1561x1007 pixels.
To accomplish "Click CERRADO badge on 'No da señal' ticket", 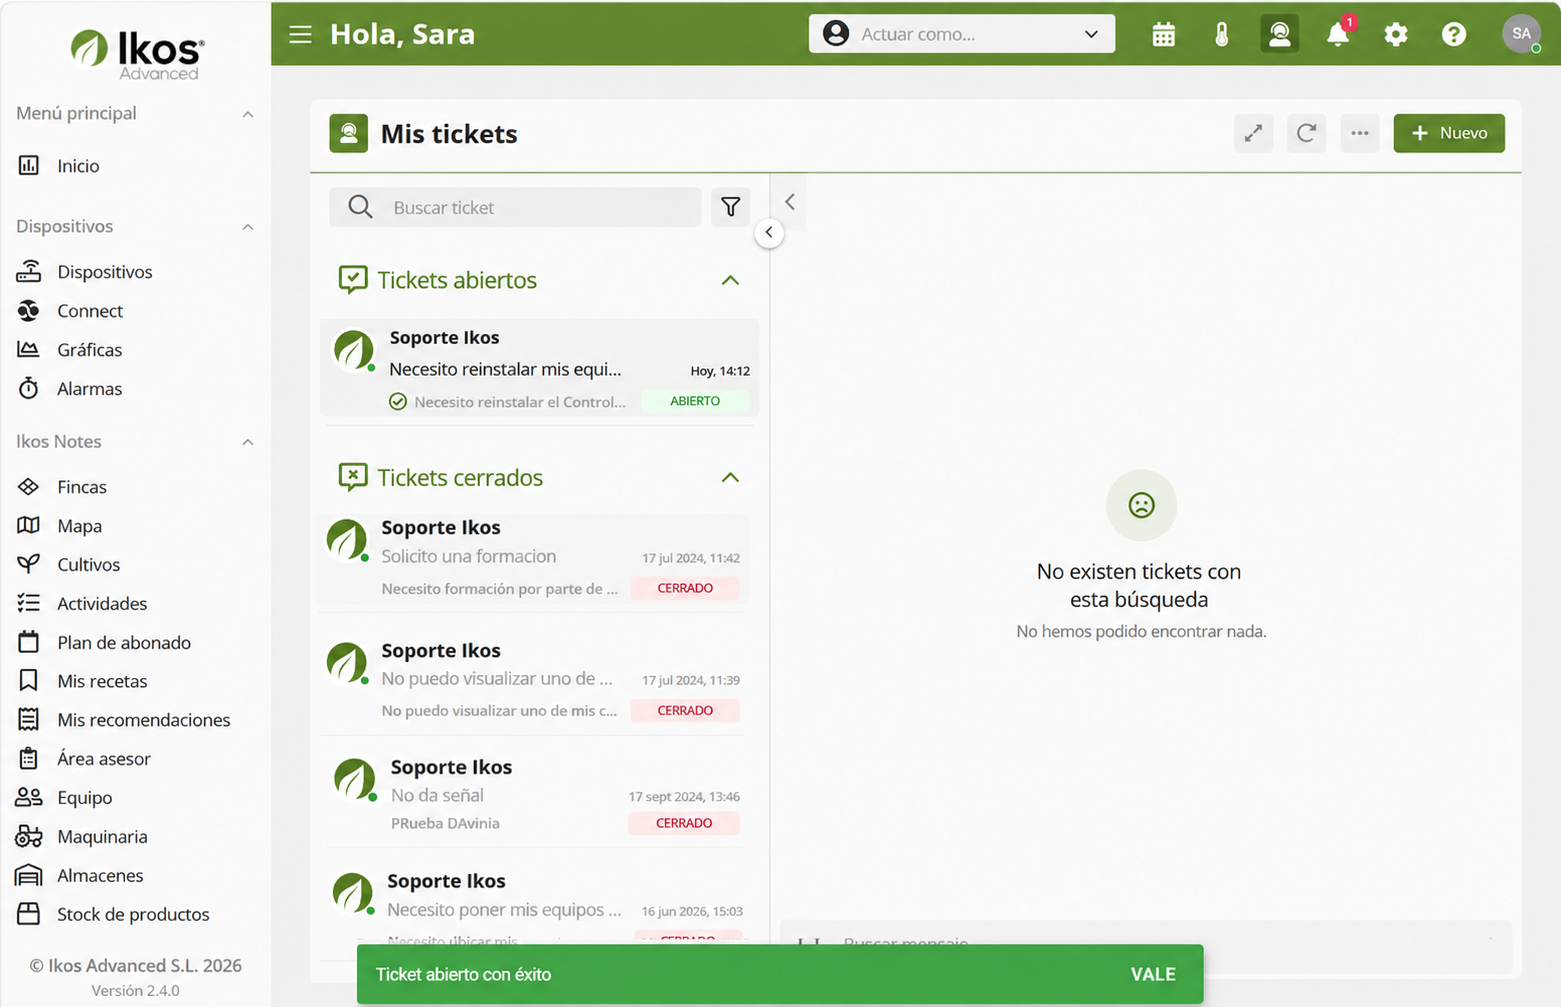I will coord(684,823).
